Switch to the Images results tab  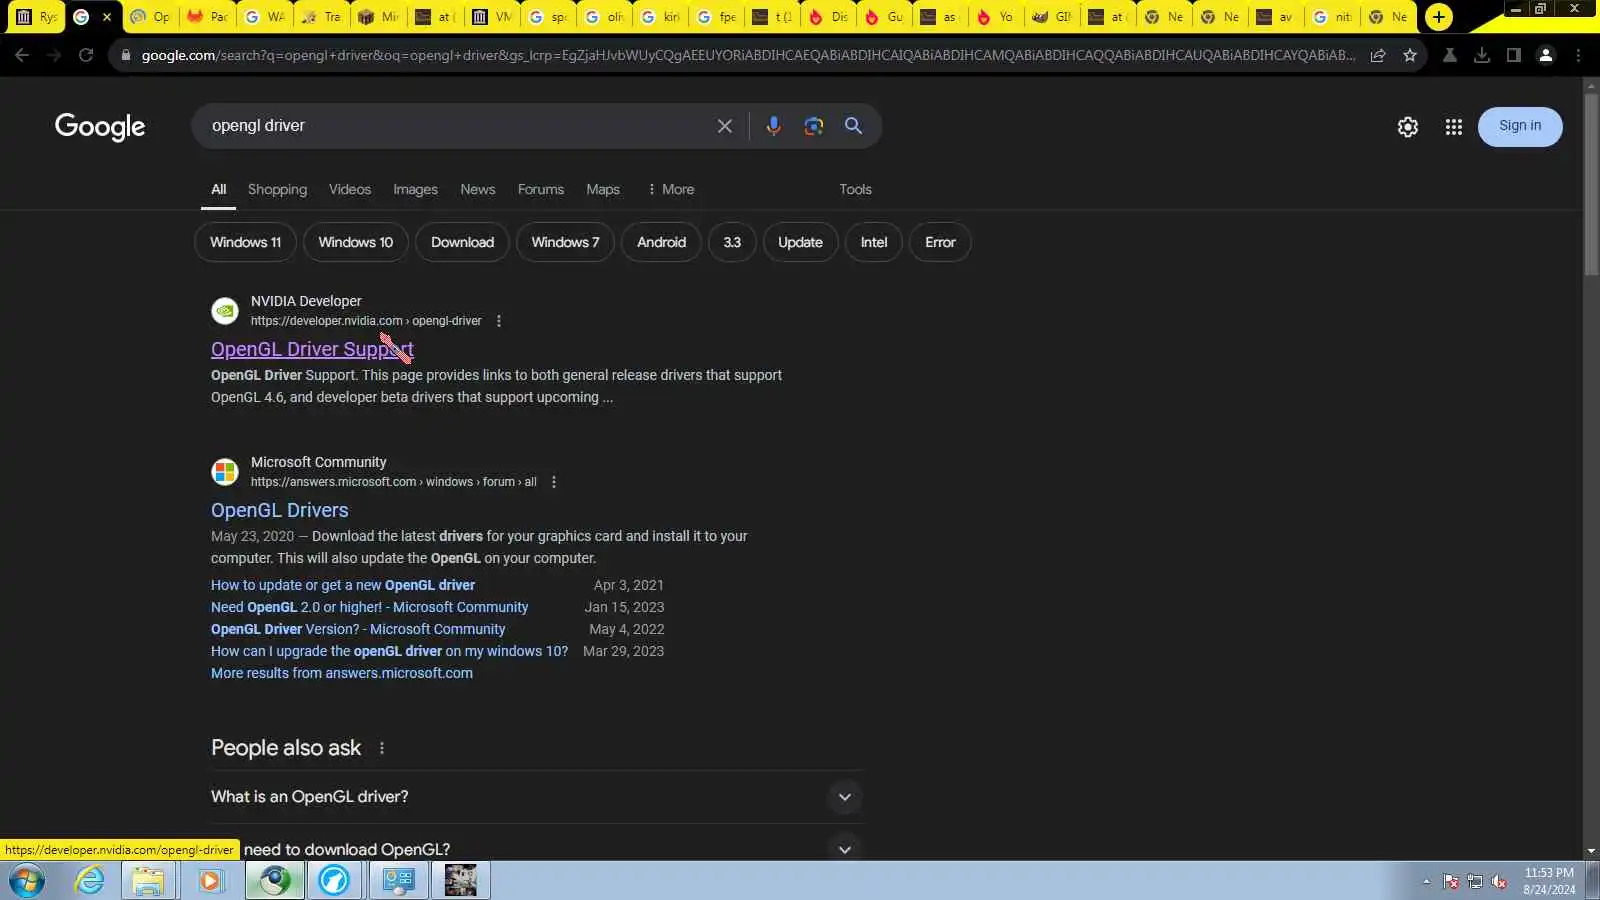pos(415,190)
